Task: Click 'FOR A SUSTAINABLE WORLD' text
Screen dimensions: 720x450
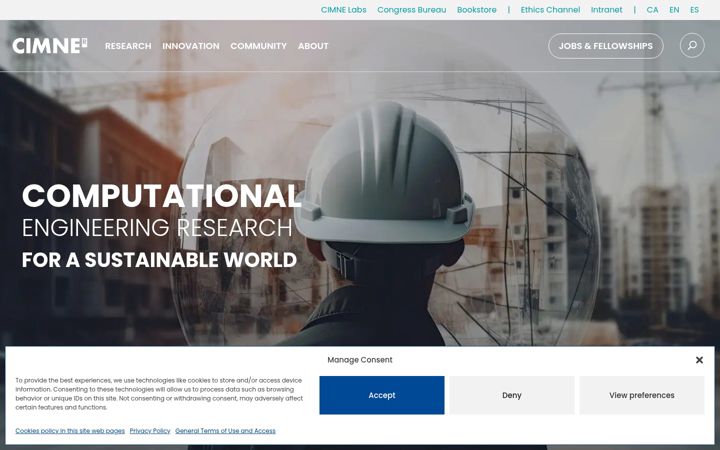Action: tap(159, 260)
